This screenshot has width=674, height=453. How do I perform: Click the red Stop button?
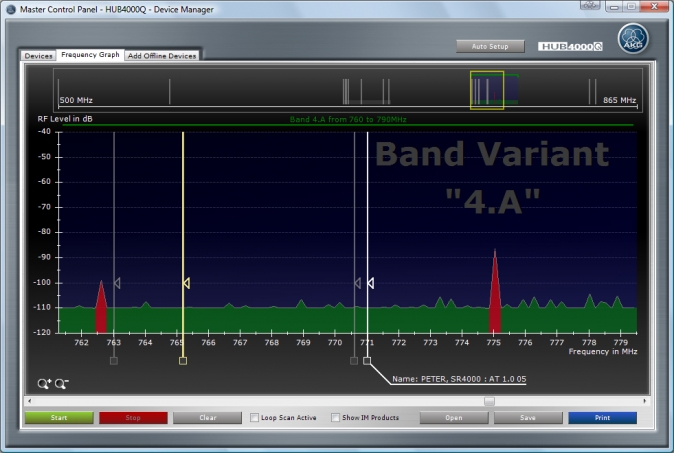[133, 418]
